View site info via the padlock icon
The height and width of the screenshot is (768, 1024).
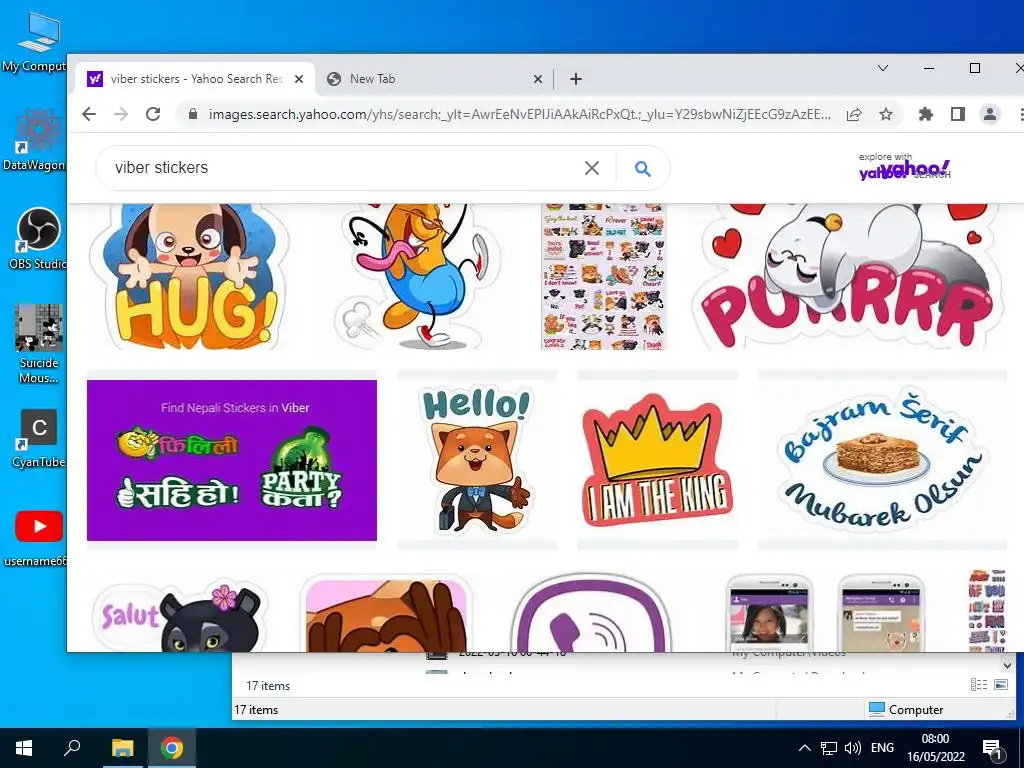click(x=193, y=114)
